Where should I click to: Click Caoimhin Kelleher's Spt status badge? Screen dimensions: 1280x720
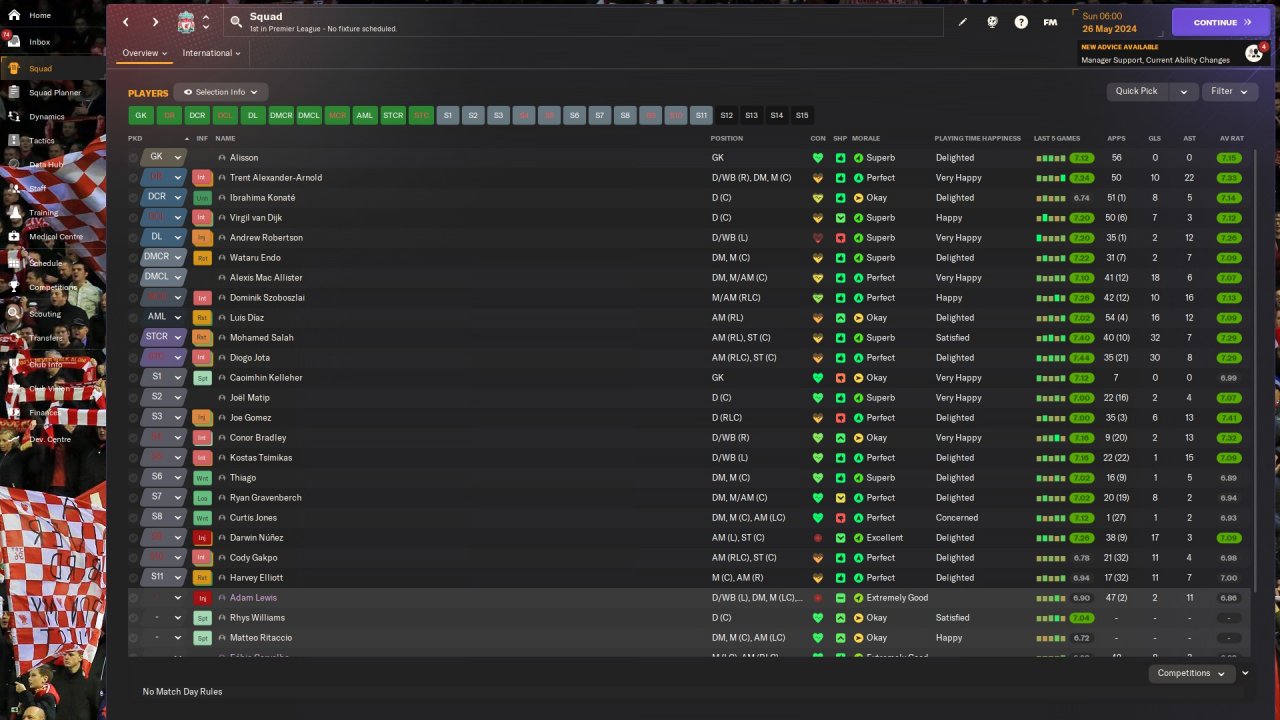point(202,378)
